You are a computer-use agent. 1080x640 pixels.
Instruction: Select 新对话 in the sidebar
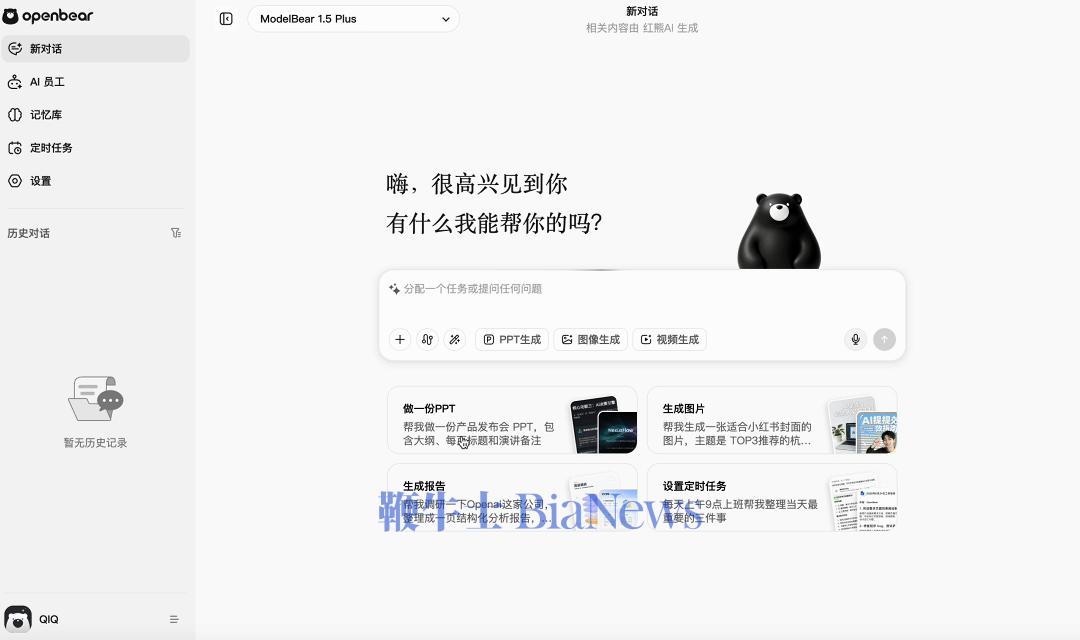click(x=95, y=49)
